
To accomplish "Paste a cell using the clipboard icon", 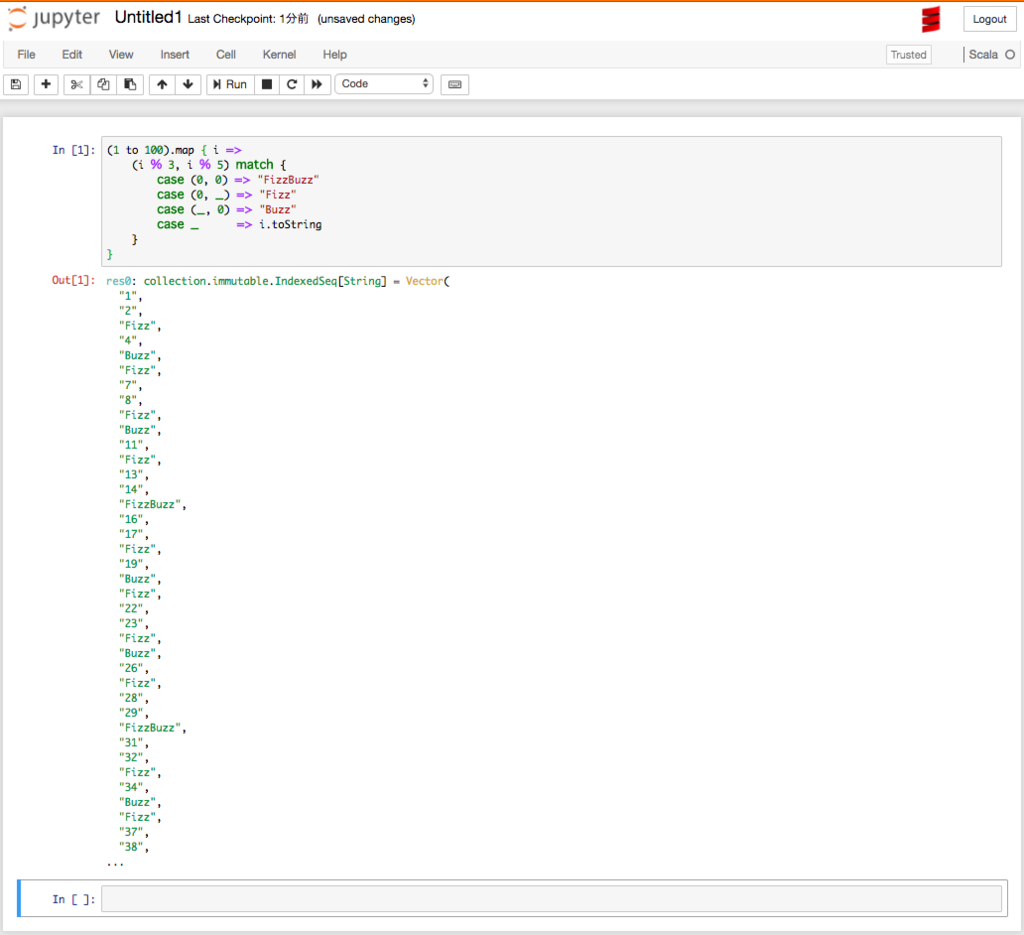I will [x=129, y=84].
